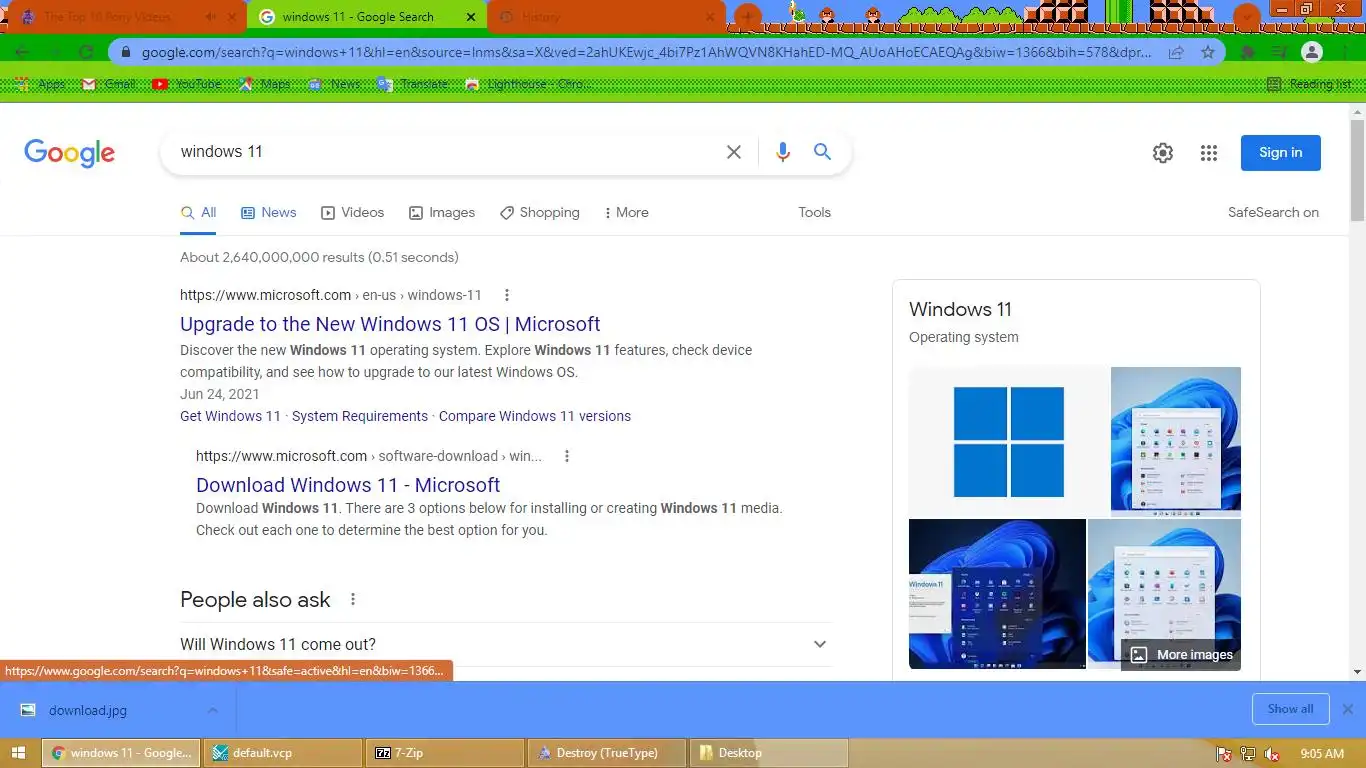This screenshot has height=768, width=1366.
Task: Follow the System Requirements sitelink
Action: (x=360, y=416)
